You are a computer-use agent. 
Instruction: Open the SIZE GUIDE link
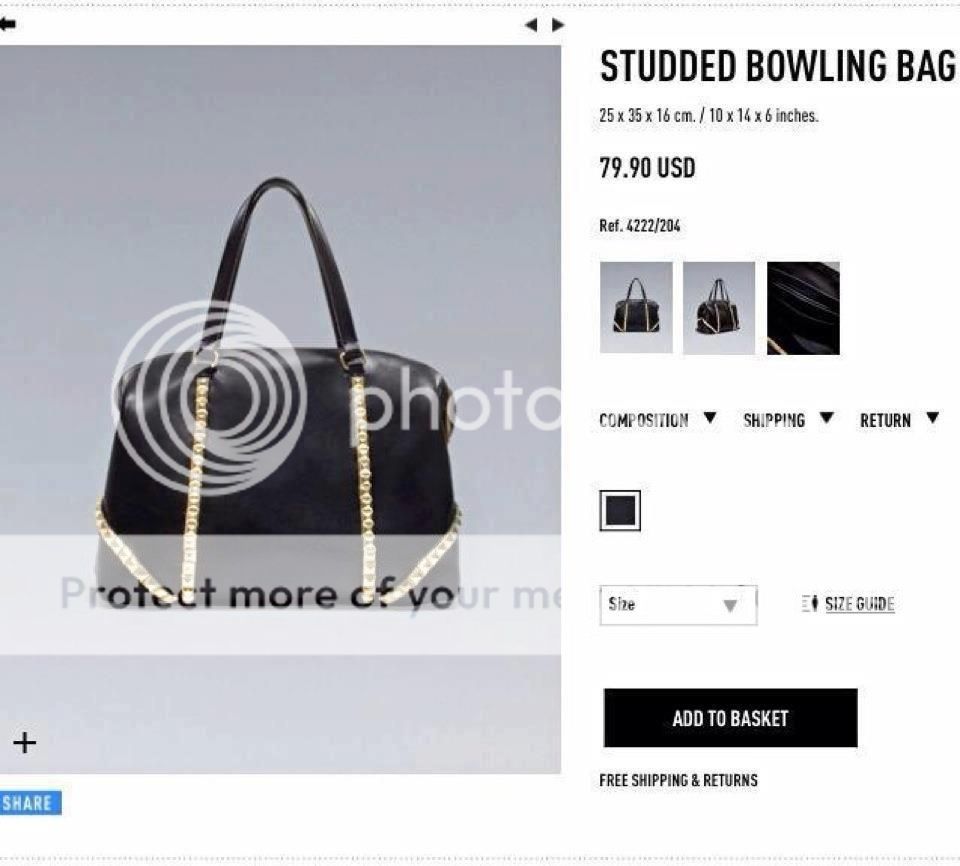860,604
